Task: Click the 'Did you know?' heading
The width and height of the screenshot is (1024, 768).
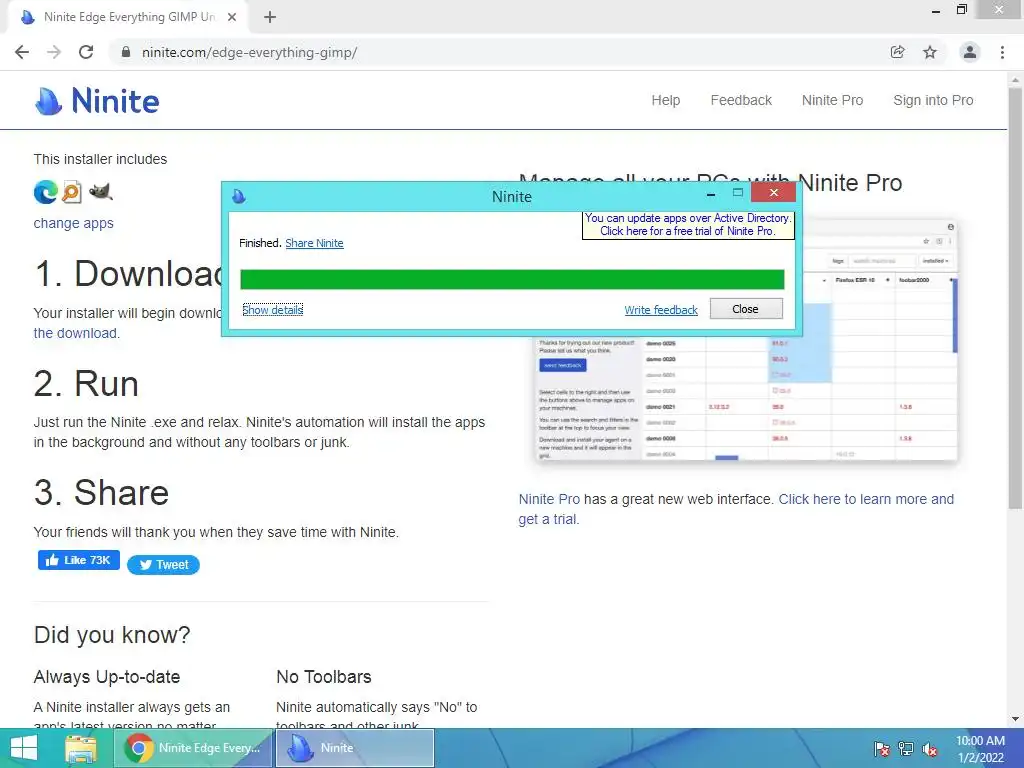Action: [112, 635]
